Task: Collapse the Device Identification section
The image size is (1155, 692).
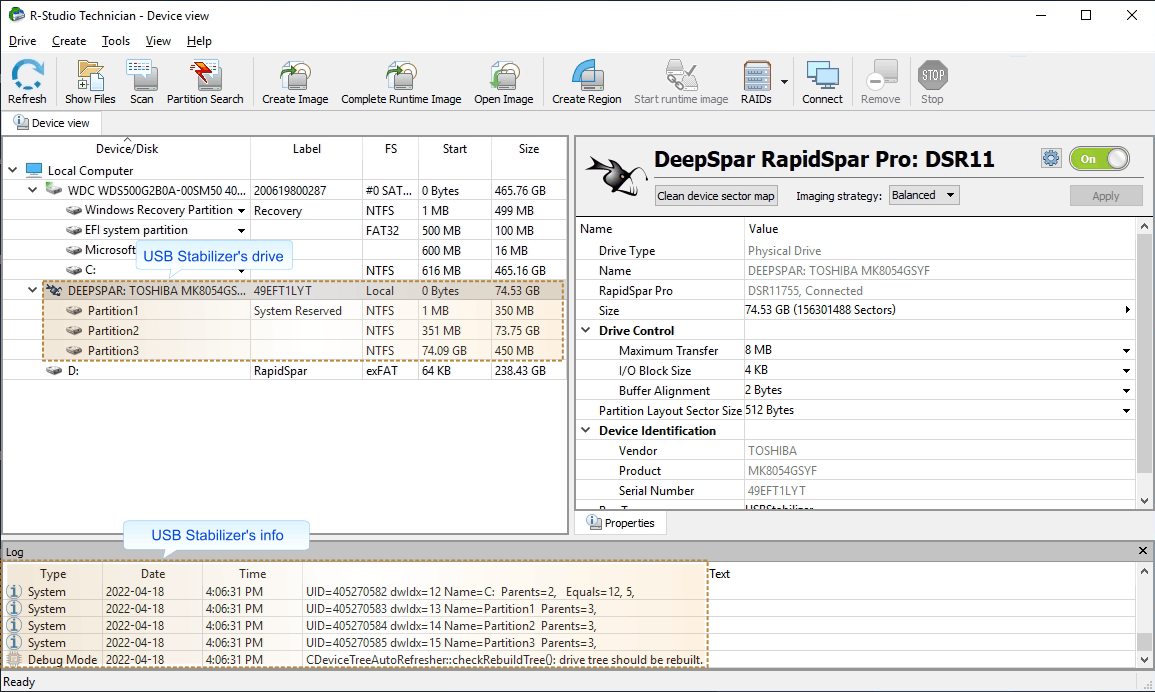Action: click(x=586, y=430)
